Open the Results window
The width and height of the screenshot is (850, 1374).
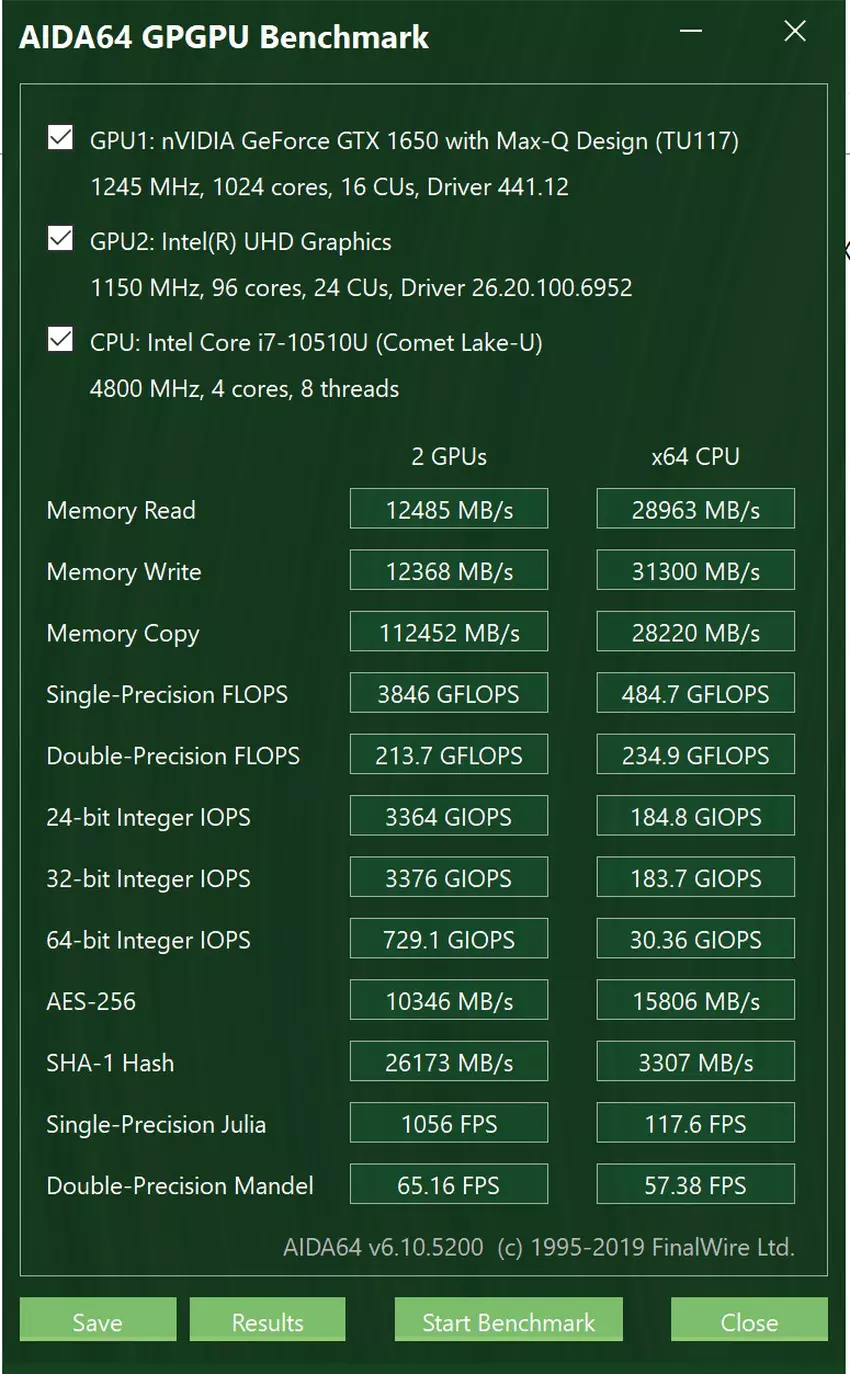(267, 1321)
